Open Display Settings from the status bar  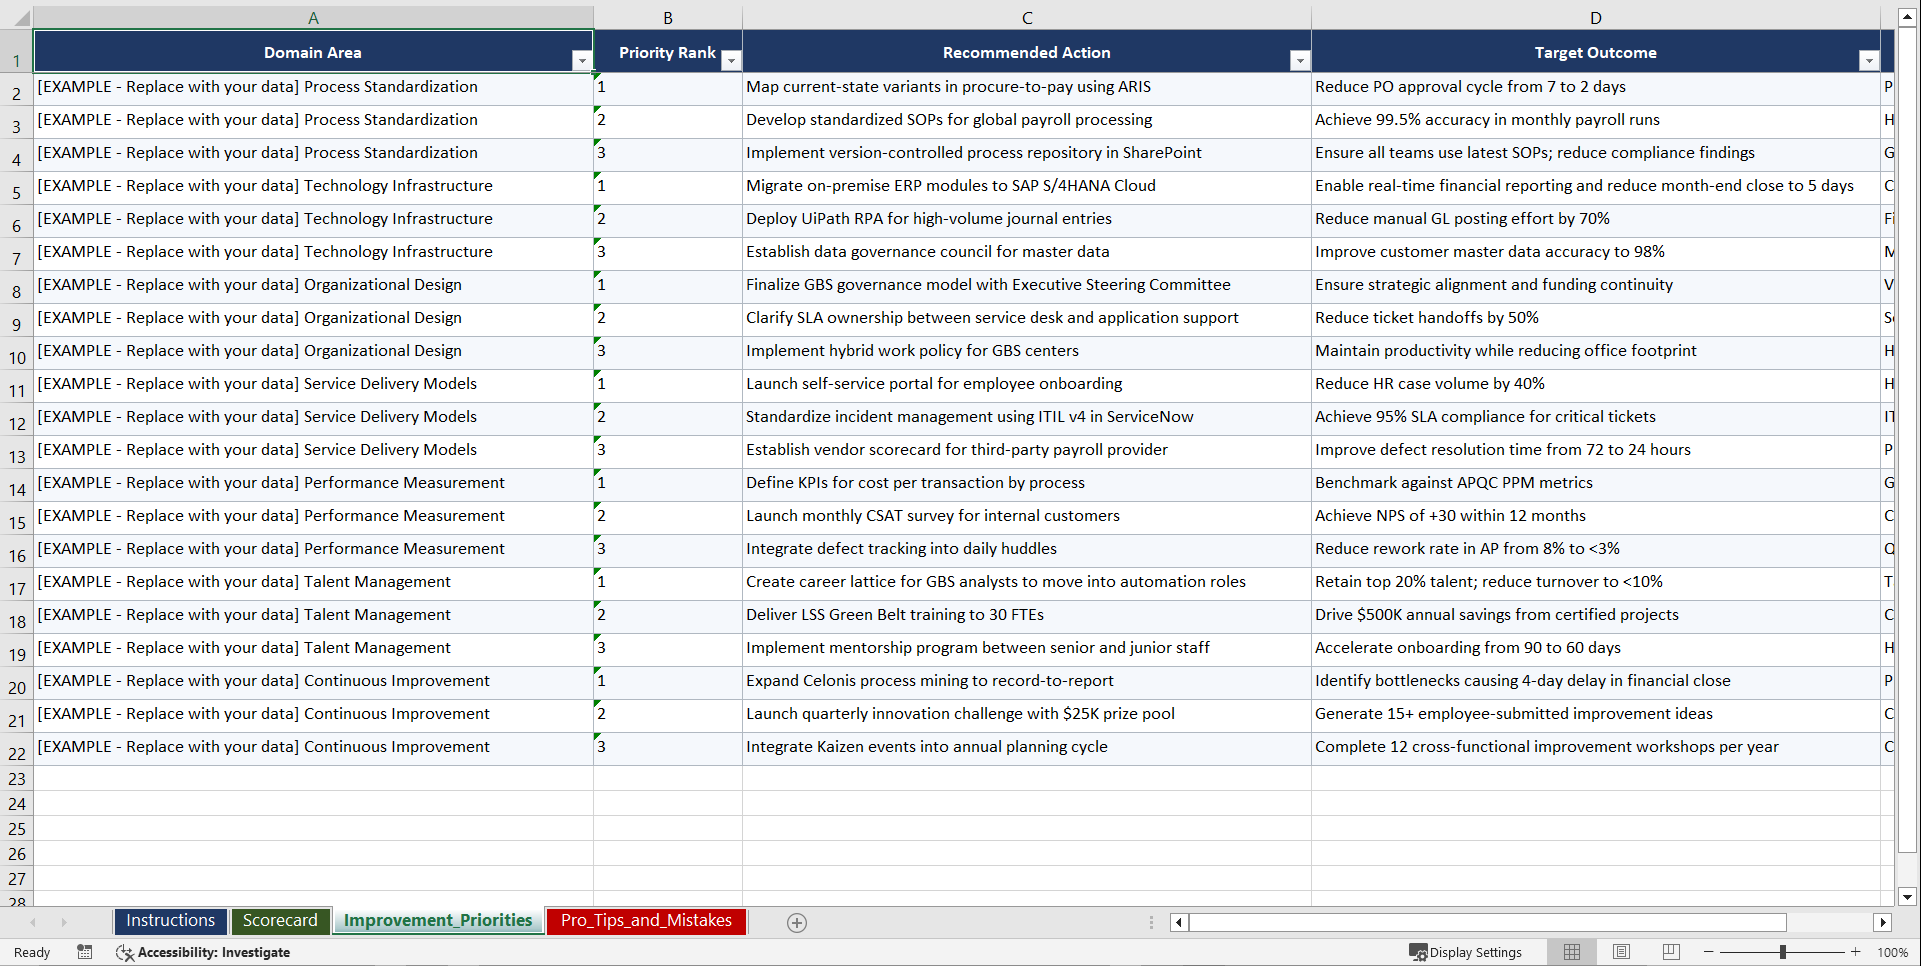tap(1466, 952)
